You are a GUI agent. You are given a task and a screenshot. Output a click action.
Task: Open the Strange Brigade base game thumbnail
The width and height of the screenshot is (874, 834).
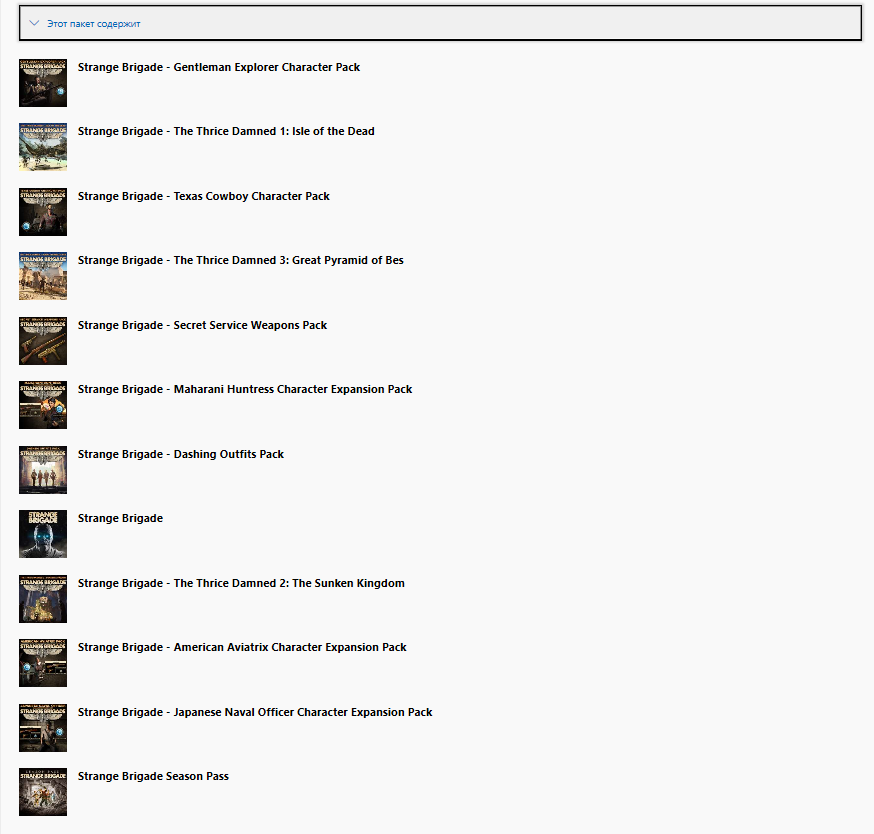(43, 534)
